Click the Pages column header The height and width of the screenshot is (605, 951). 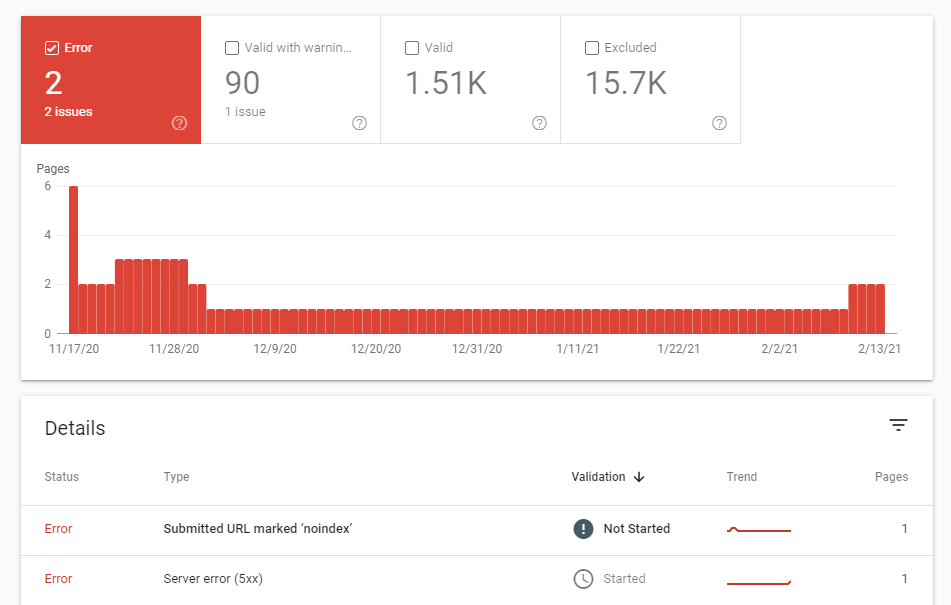point(891,477)
